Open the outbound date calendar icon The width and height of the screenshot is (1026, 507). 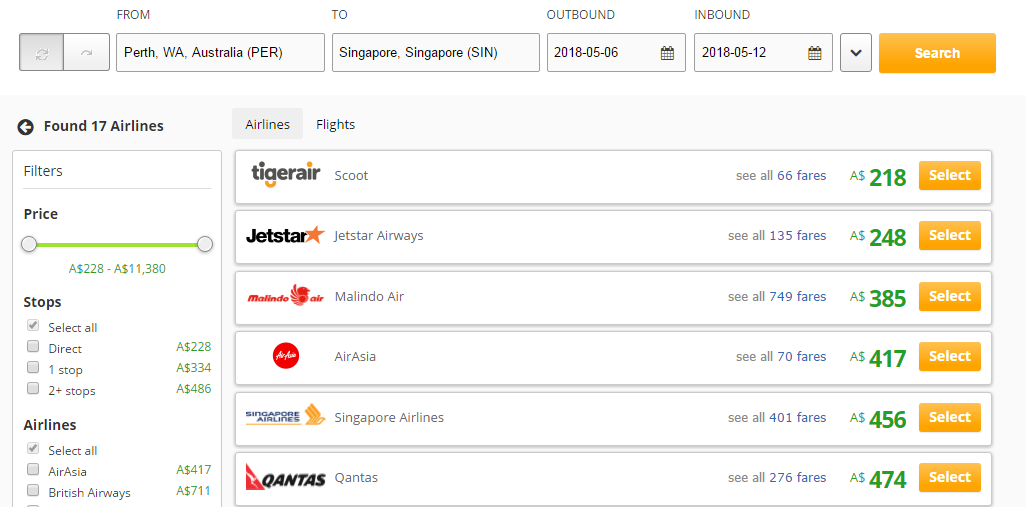[667, 53]
